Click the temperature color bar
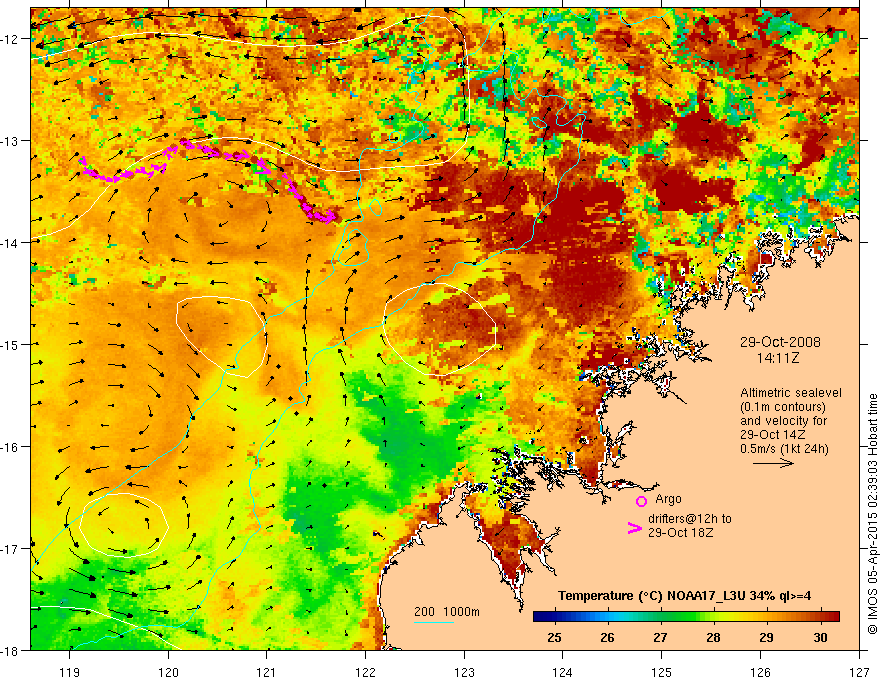The image size is (880, 680). click(x=686, y=616)
